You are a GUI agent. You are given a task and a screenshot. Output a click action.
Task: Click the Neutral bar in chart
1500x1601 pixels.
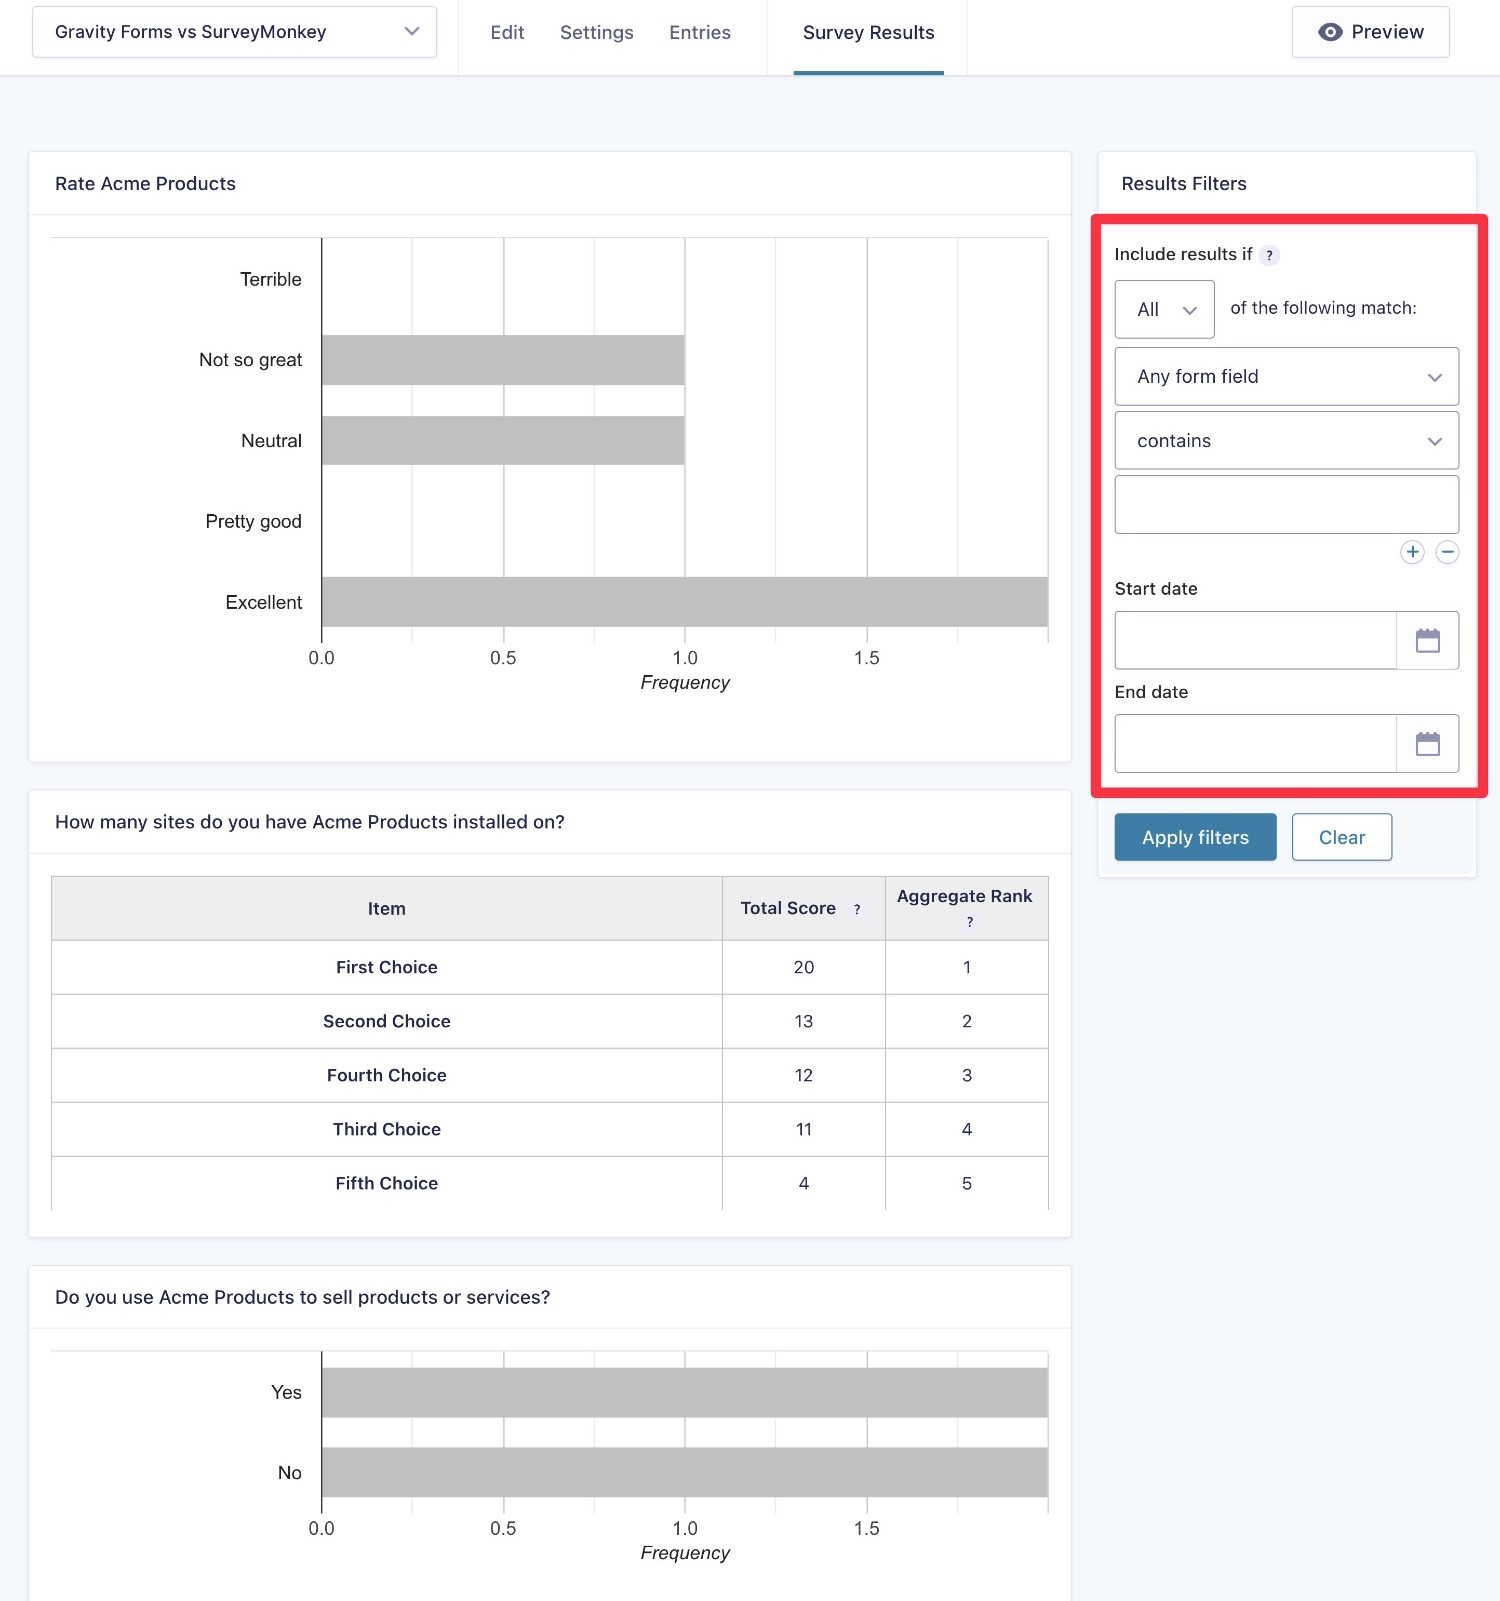click(503, 440)
